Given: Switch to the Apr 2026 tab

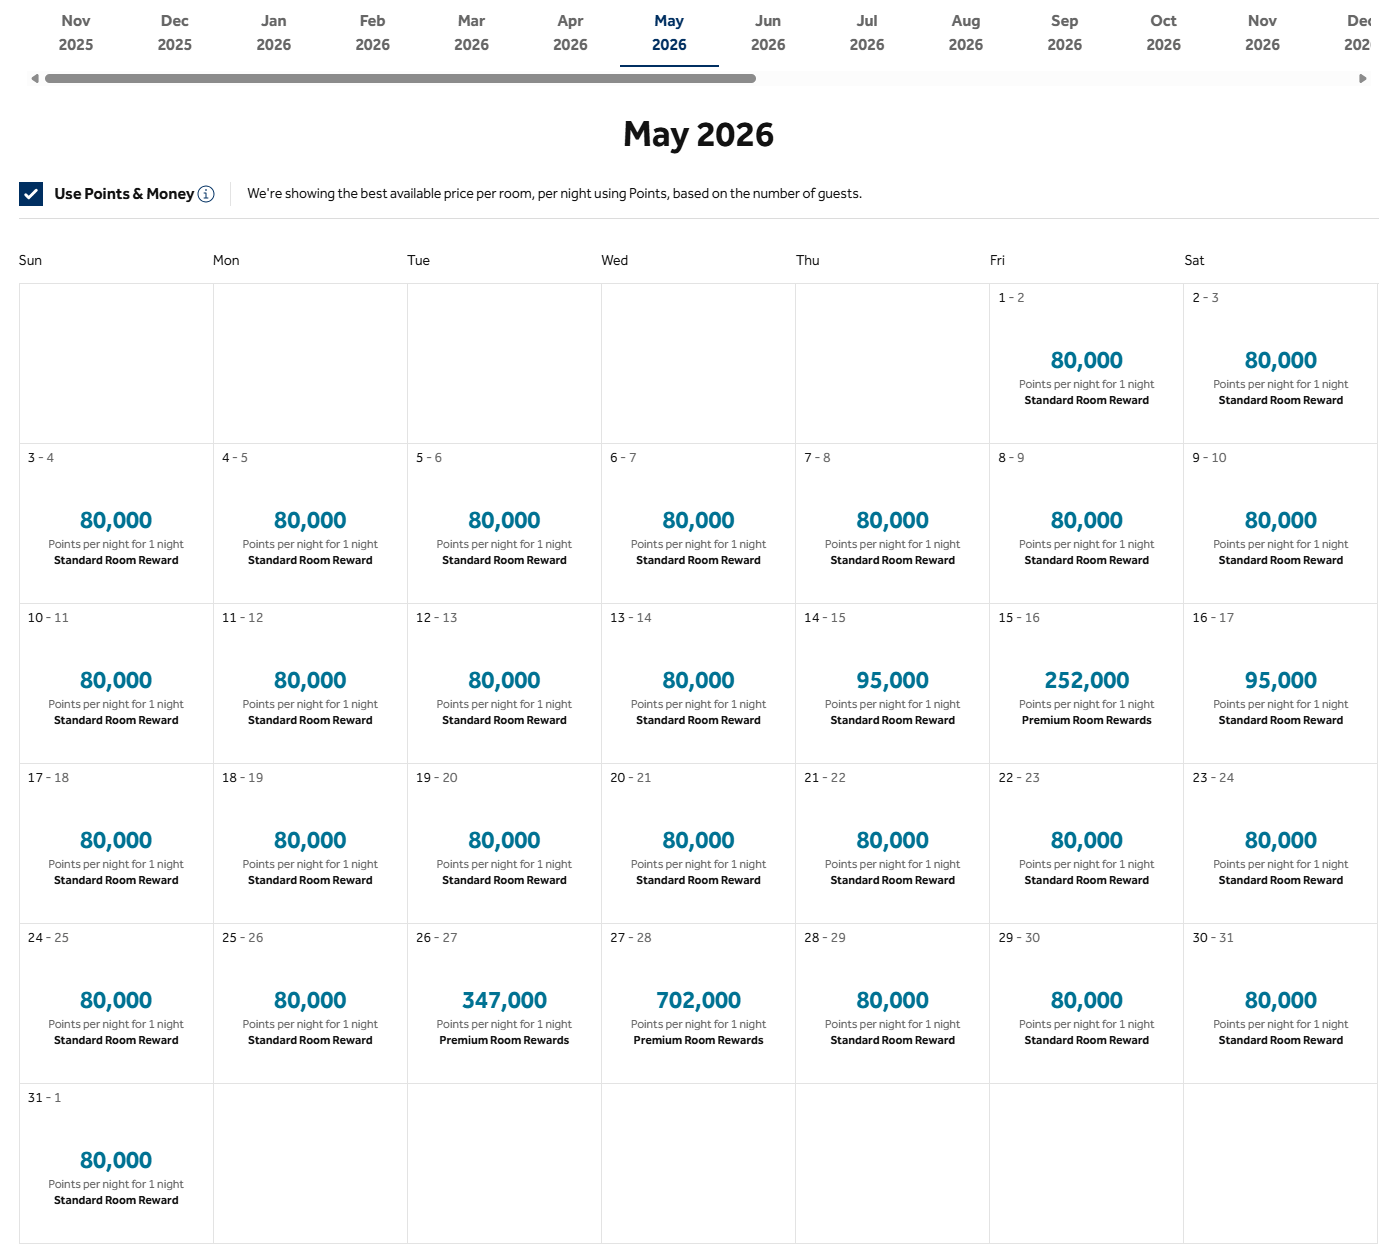Looking at the screenshot, I should pyautogui.click(x=570, y=32).
